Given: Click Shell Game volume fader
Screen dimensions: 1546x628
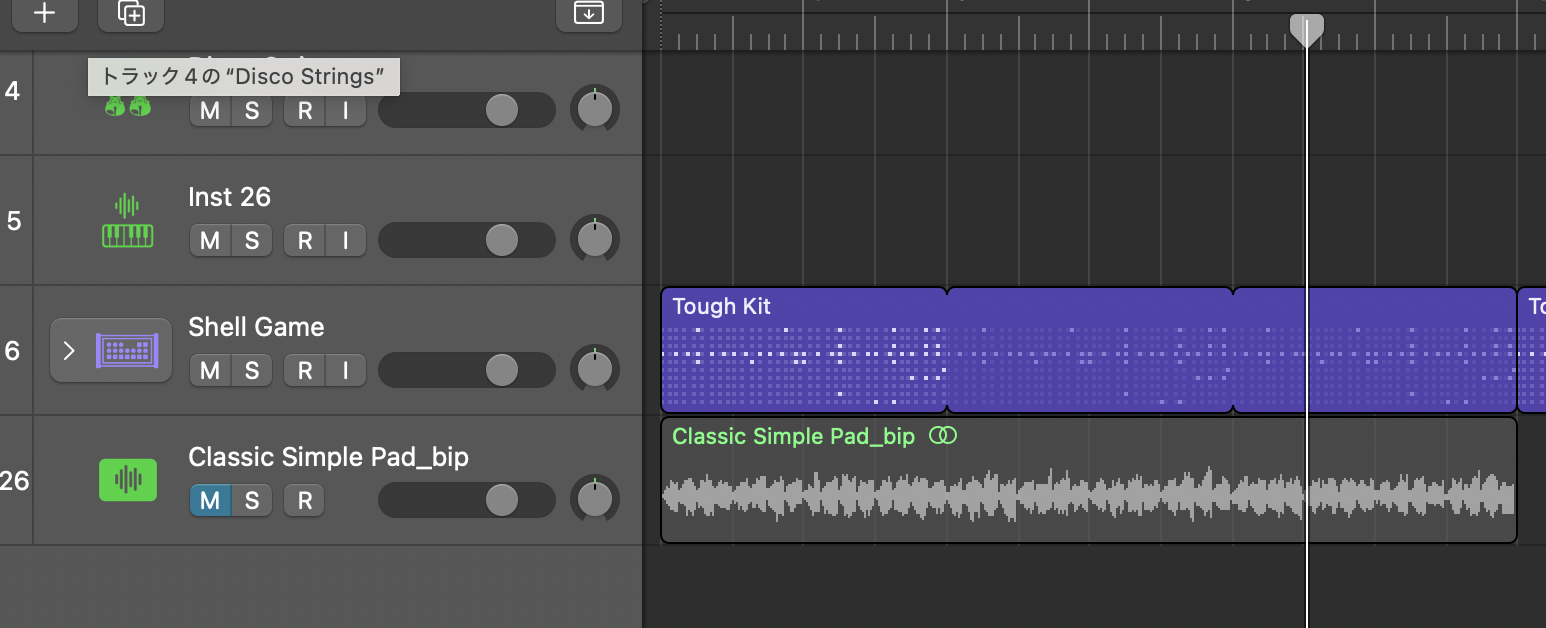Looking at the screenshot, I should pyautogui.click(x=467, y=370).
